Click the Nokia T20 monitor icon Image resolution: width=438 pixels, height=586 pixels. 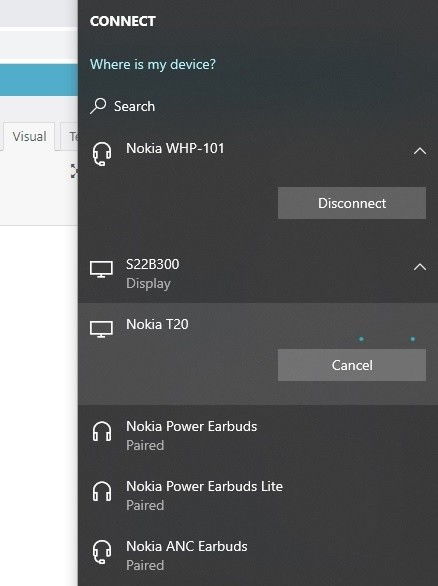pos(101,329)
